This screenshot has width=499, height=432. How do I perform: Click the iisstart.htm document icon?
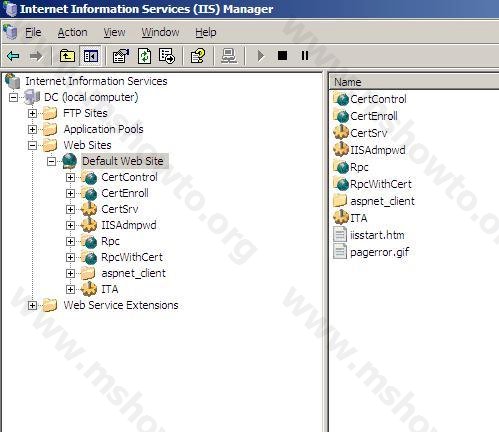(340, 234)
